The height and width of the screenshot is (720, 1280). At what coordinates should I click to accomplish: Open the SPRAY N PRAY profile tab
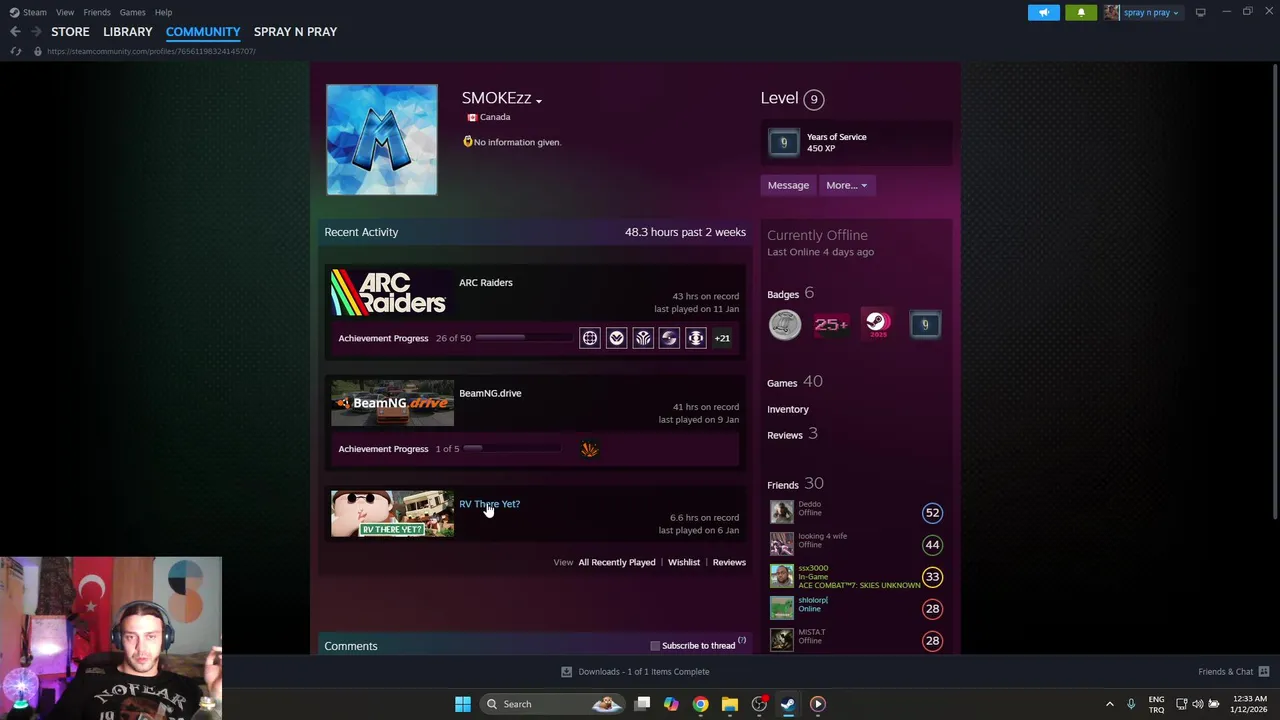(x=295, y=32)
